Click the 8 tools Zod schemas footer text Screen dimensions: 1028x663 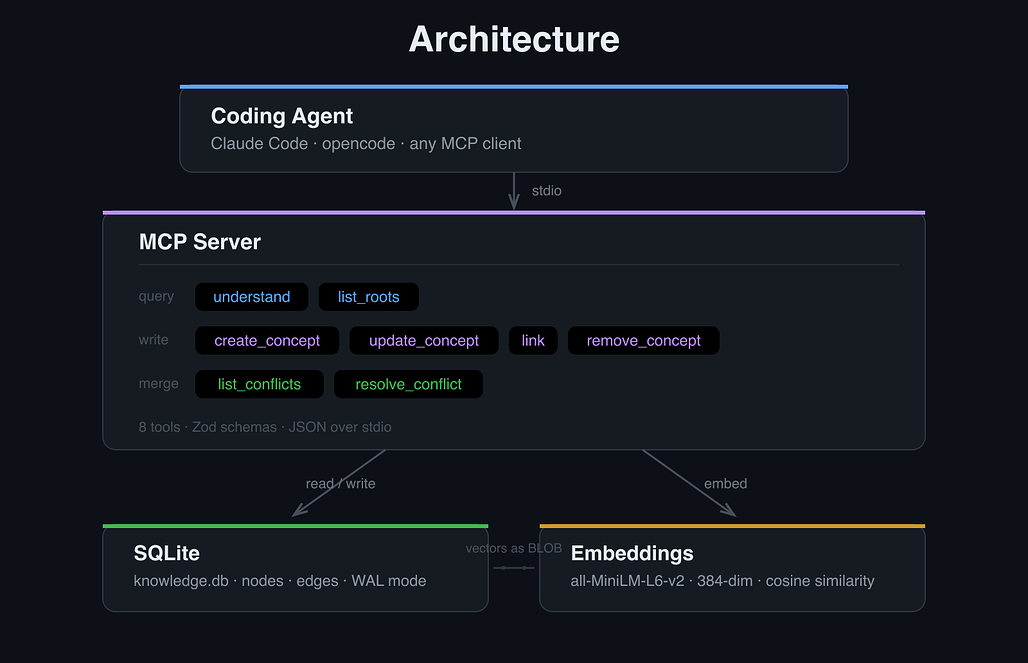pos(265,427)
